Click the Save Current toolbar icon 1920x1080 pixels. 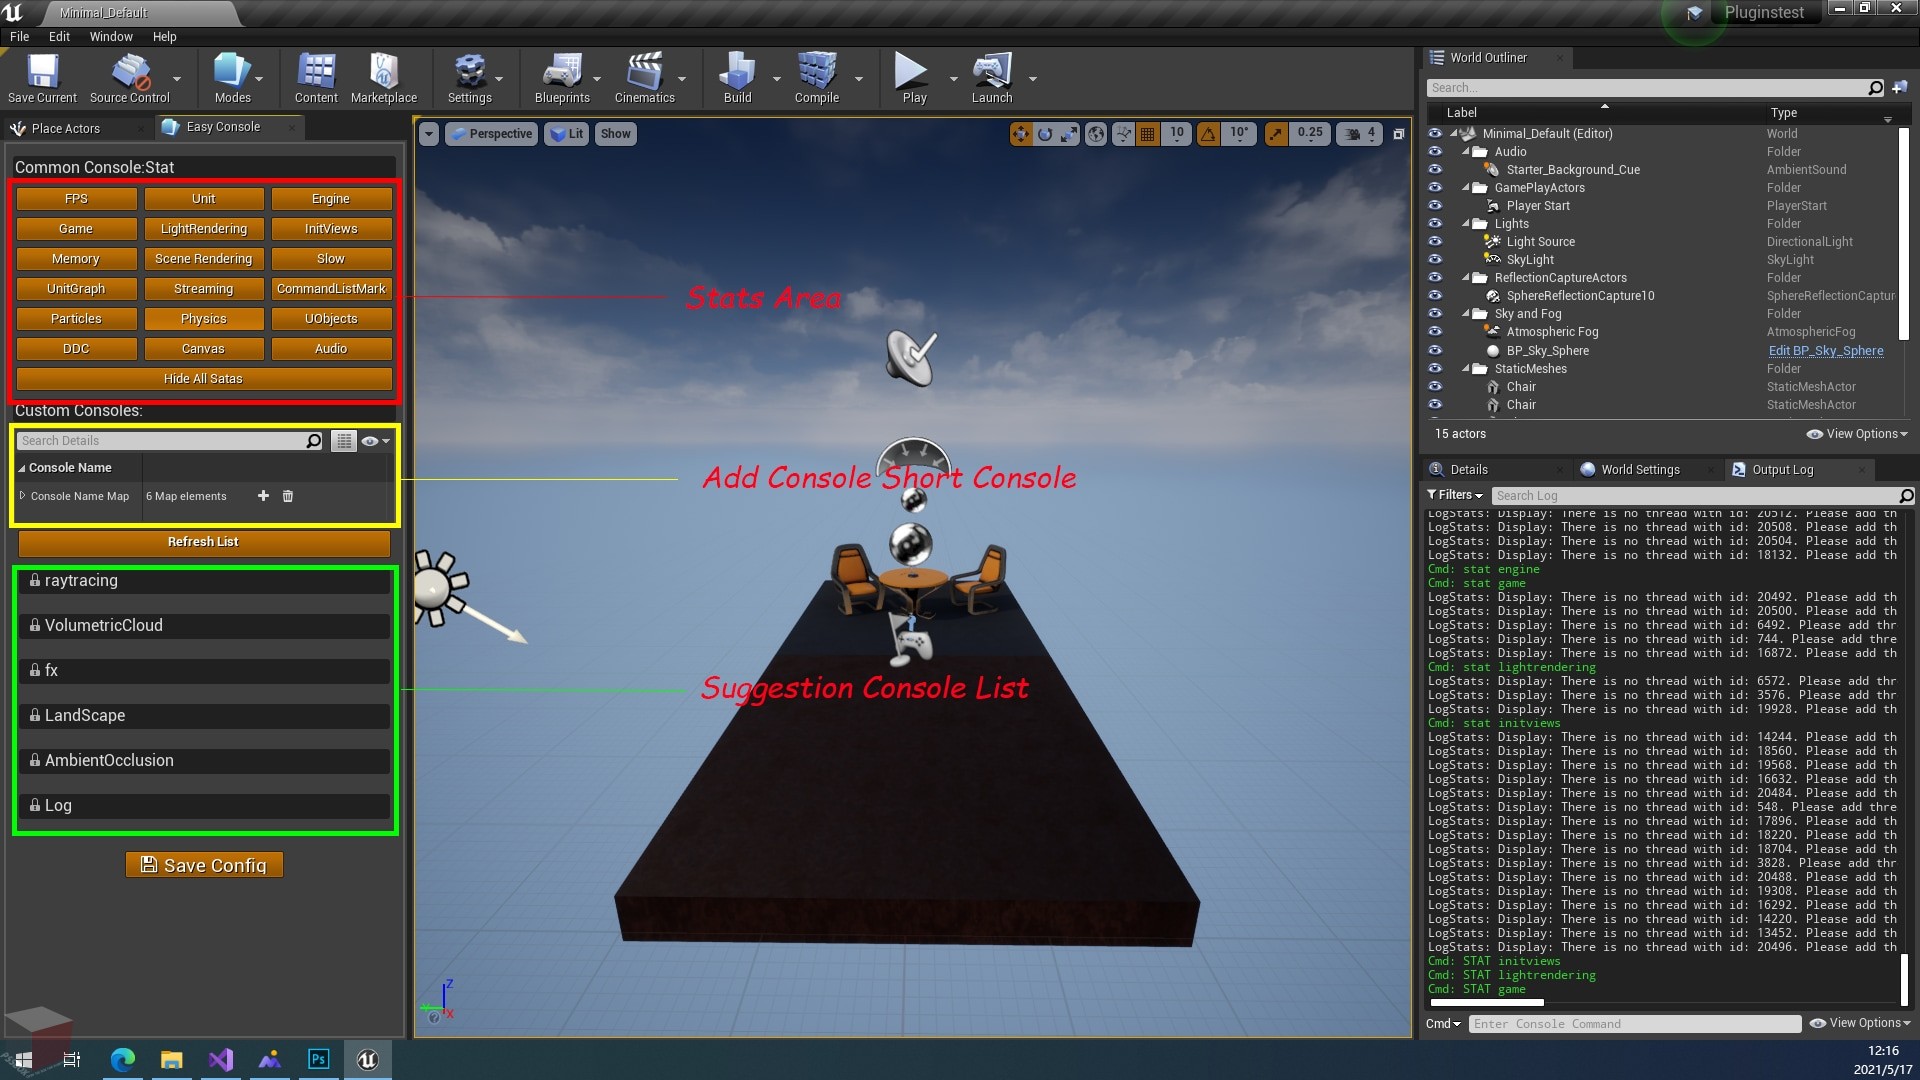point(42,78)
